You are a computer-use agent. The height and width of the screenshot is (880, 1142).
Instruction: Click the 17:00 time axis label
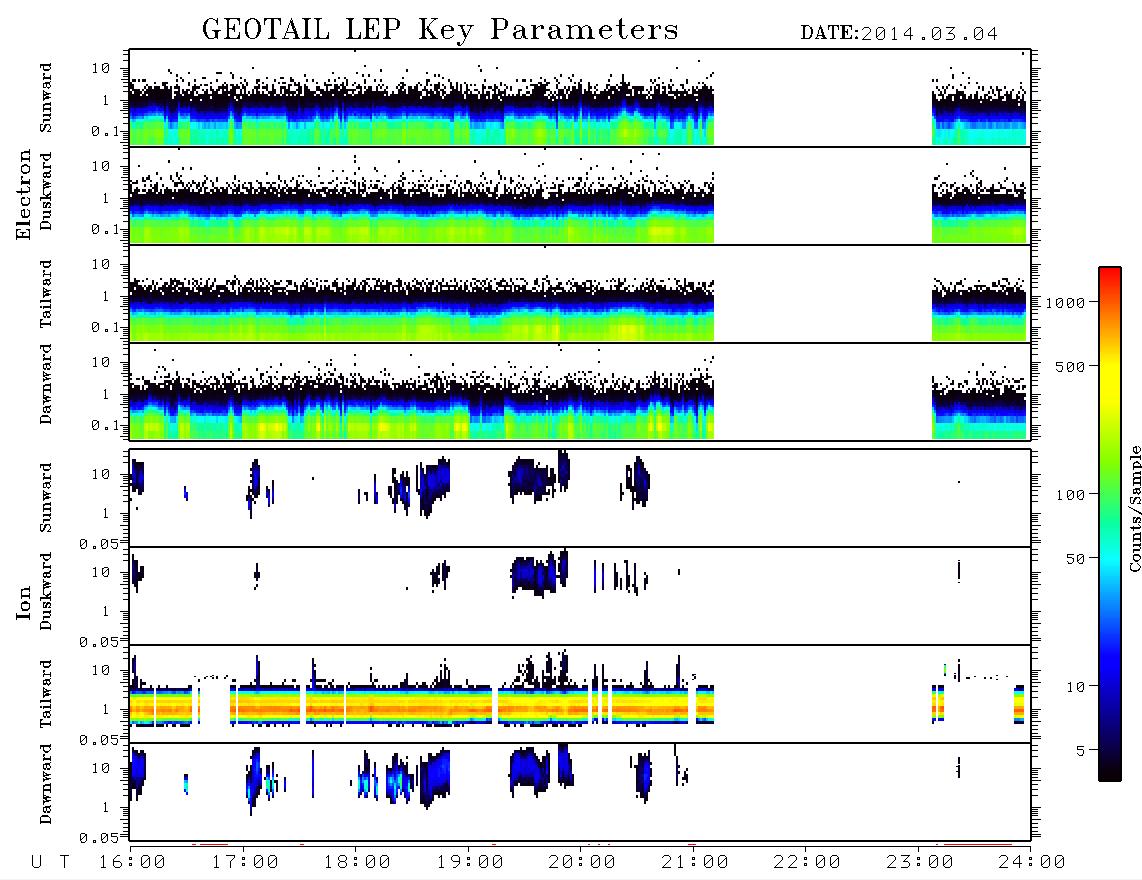[x=245, y=862]
